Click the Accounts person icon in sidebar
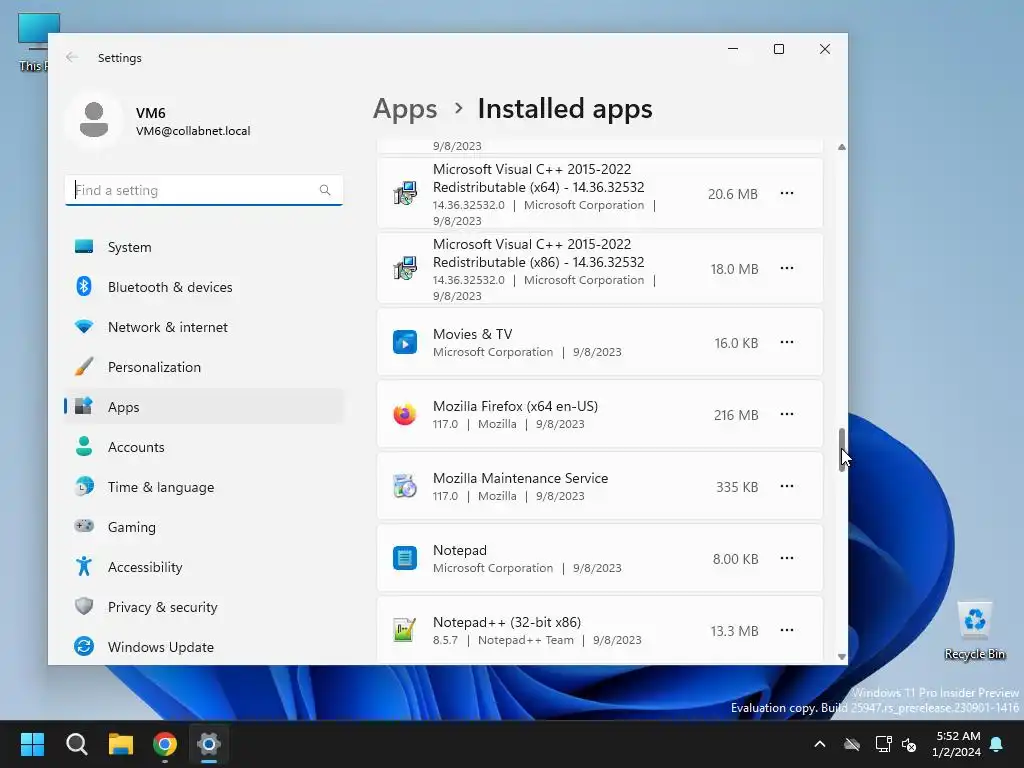Image resolution: width=1024 pixels, height=768 pixels. click(84, 447)
